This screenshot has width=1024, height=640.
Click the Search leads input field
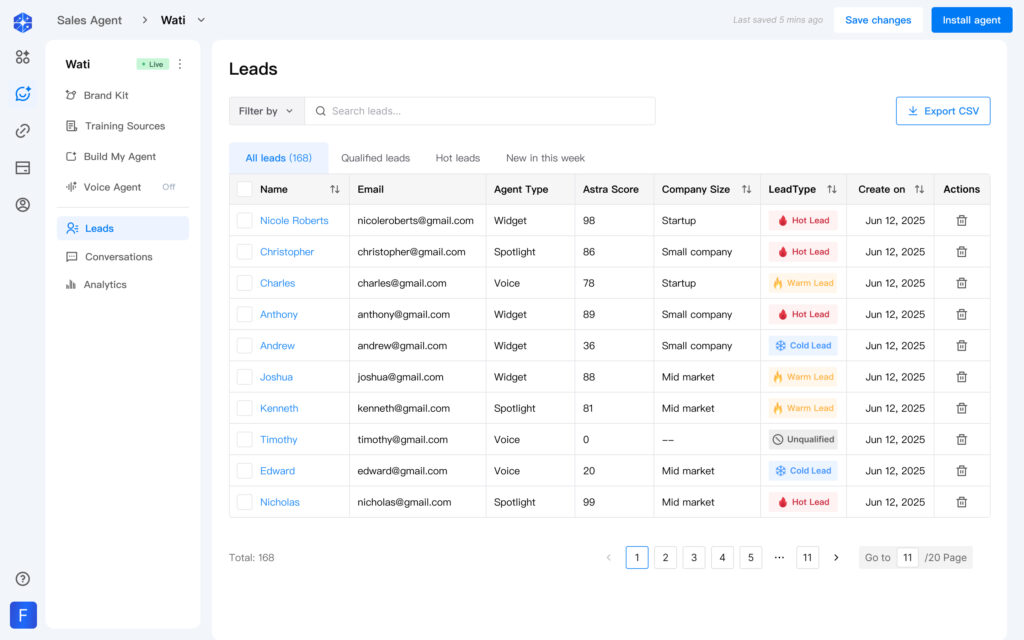480,111
